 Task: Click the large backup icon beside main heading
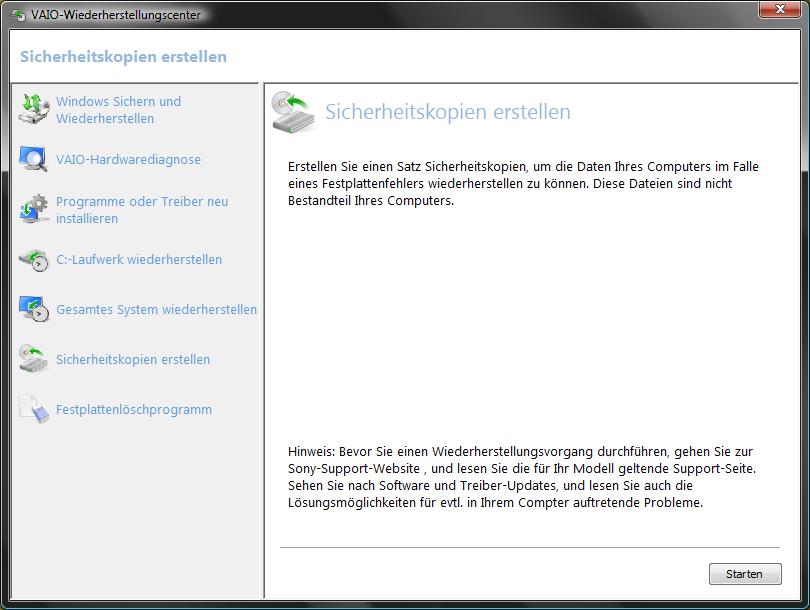[294, 112]
